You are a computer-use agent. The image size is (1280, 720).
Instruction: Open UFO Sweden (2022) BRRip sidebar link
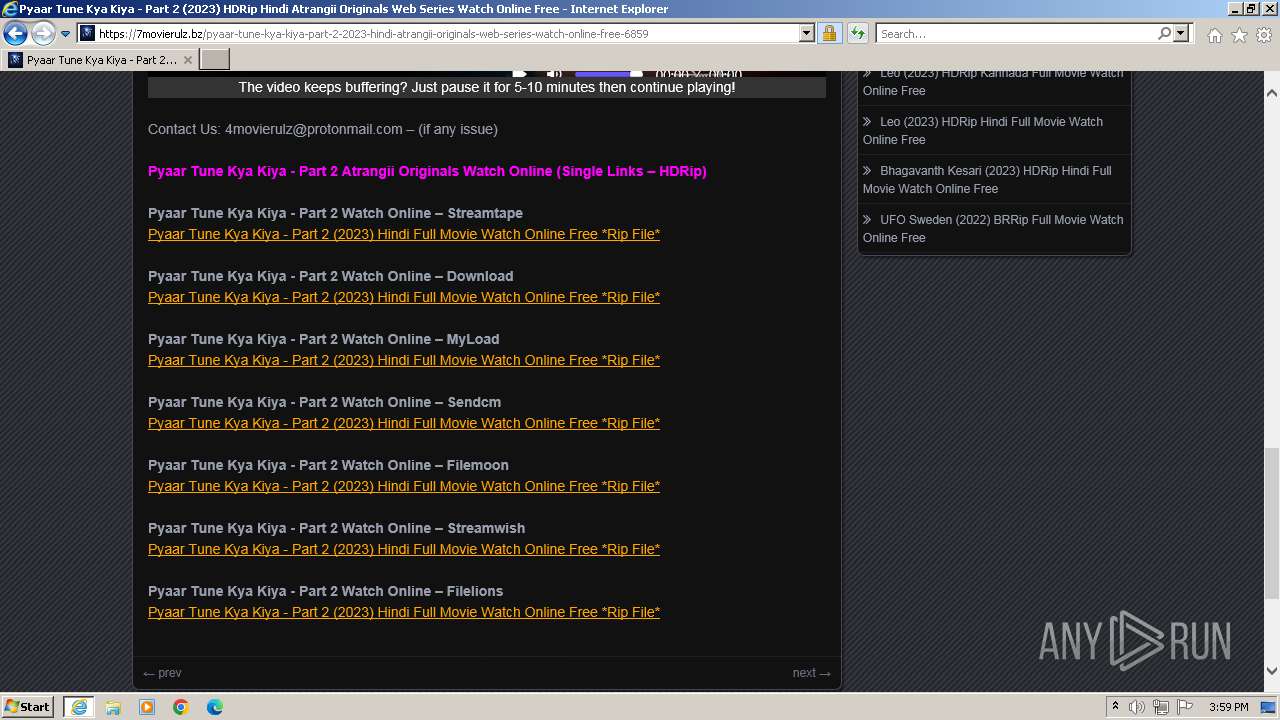tap(993, 228)
